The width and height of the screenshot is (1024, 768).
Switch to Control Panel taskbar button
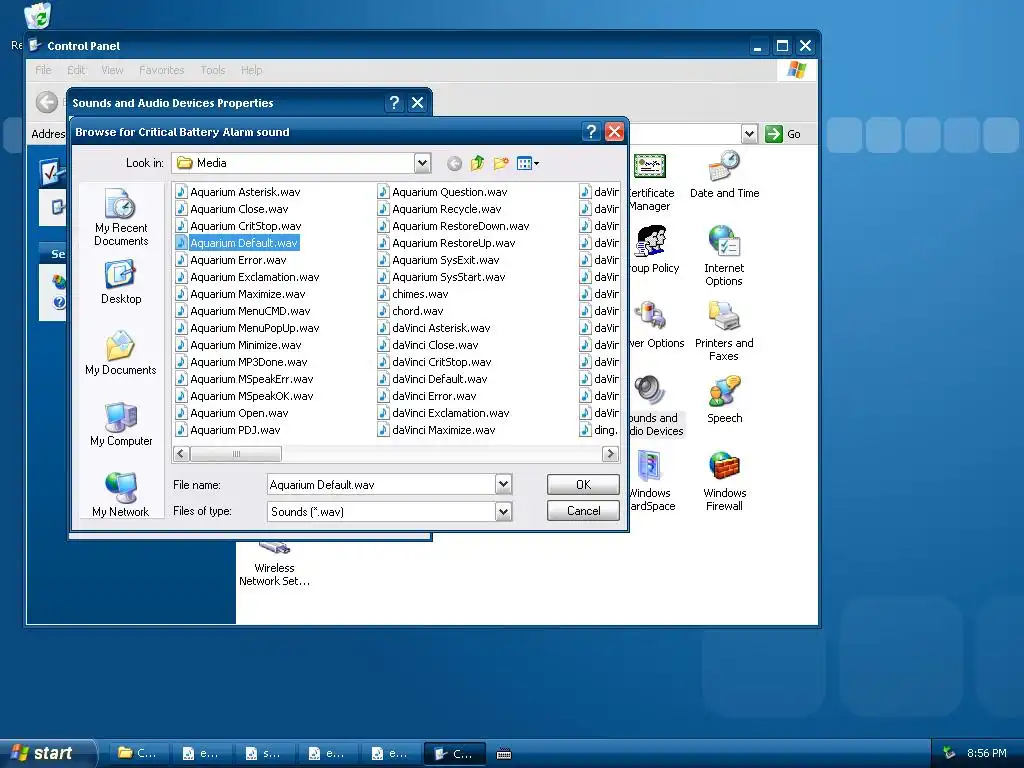455,754
